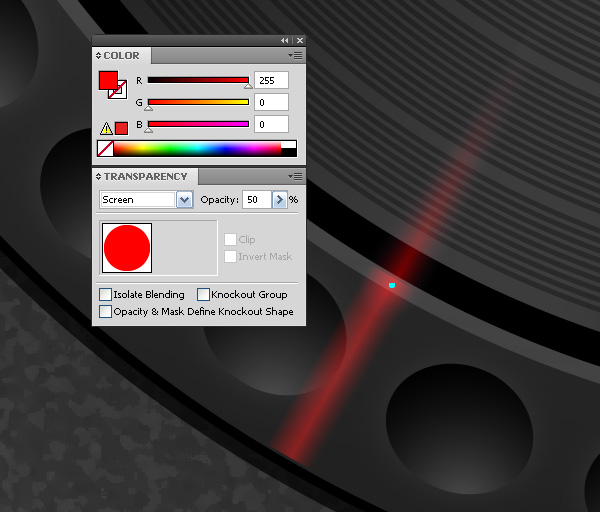The image size is (600, 512).
Task: Click the B channel slider bar
Action: pyautogui.click(x=198, y=124)
